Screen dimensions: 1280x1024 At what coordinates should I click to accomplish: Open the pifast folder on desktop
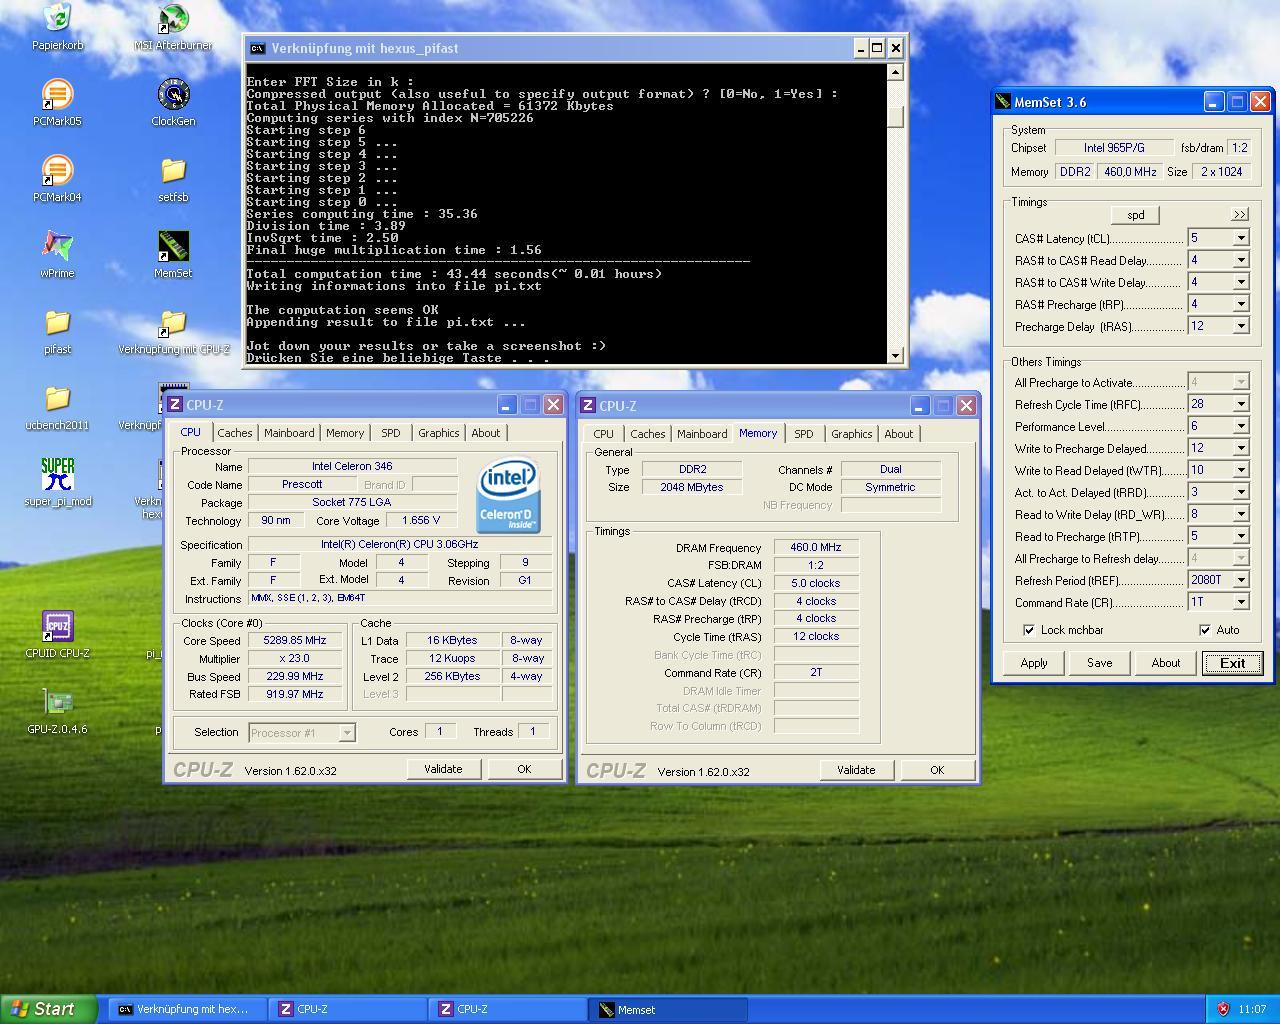57,330
